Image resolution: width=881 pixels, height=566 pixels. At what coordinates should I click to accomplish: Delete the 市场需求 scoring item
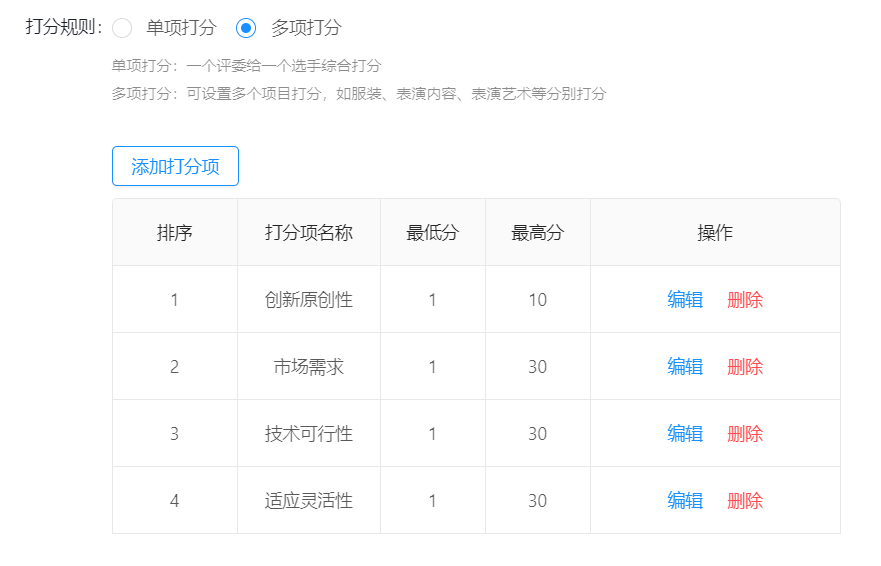click(x=745, y=366)
